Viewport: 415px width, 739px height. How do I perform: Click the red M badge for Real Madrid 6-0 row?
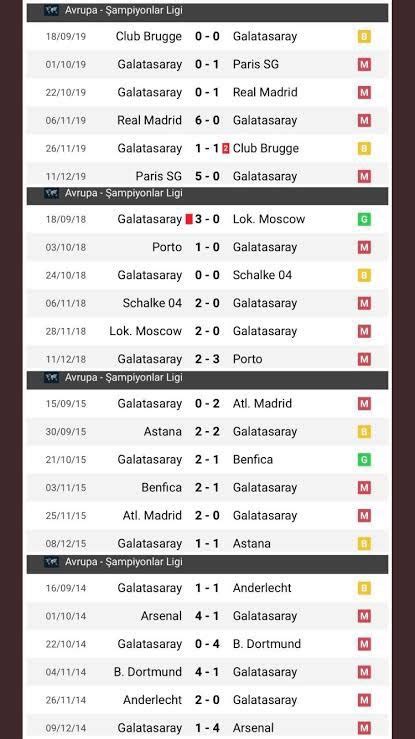tap(364, 120)
